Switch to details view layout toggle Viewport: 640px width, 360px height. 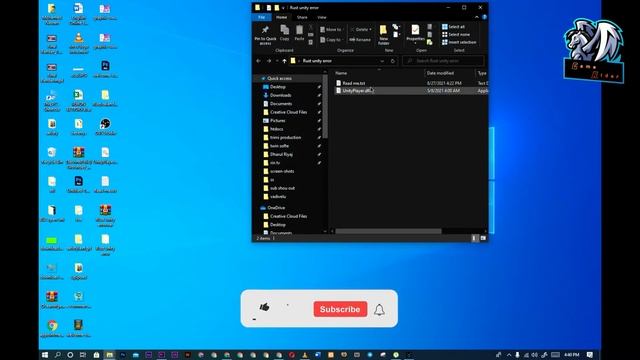pos(474,238)
